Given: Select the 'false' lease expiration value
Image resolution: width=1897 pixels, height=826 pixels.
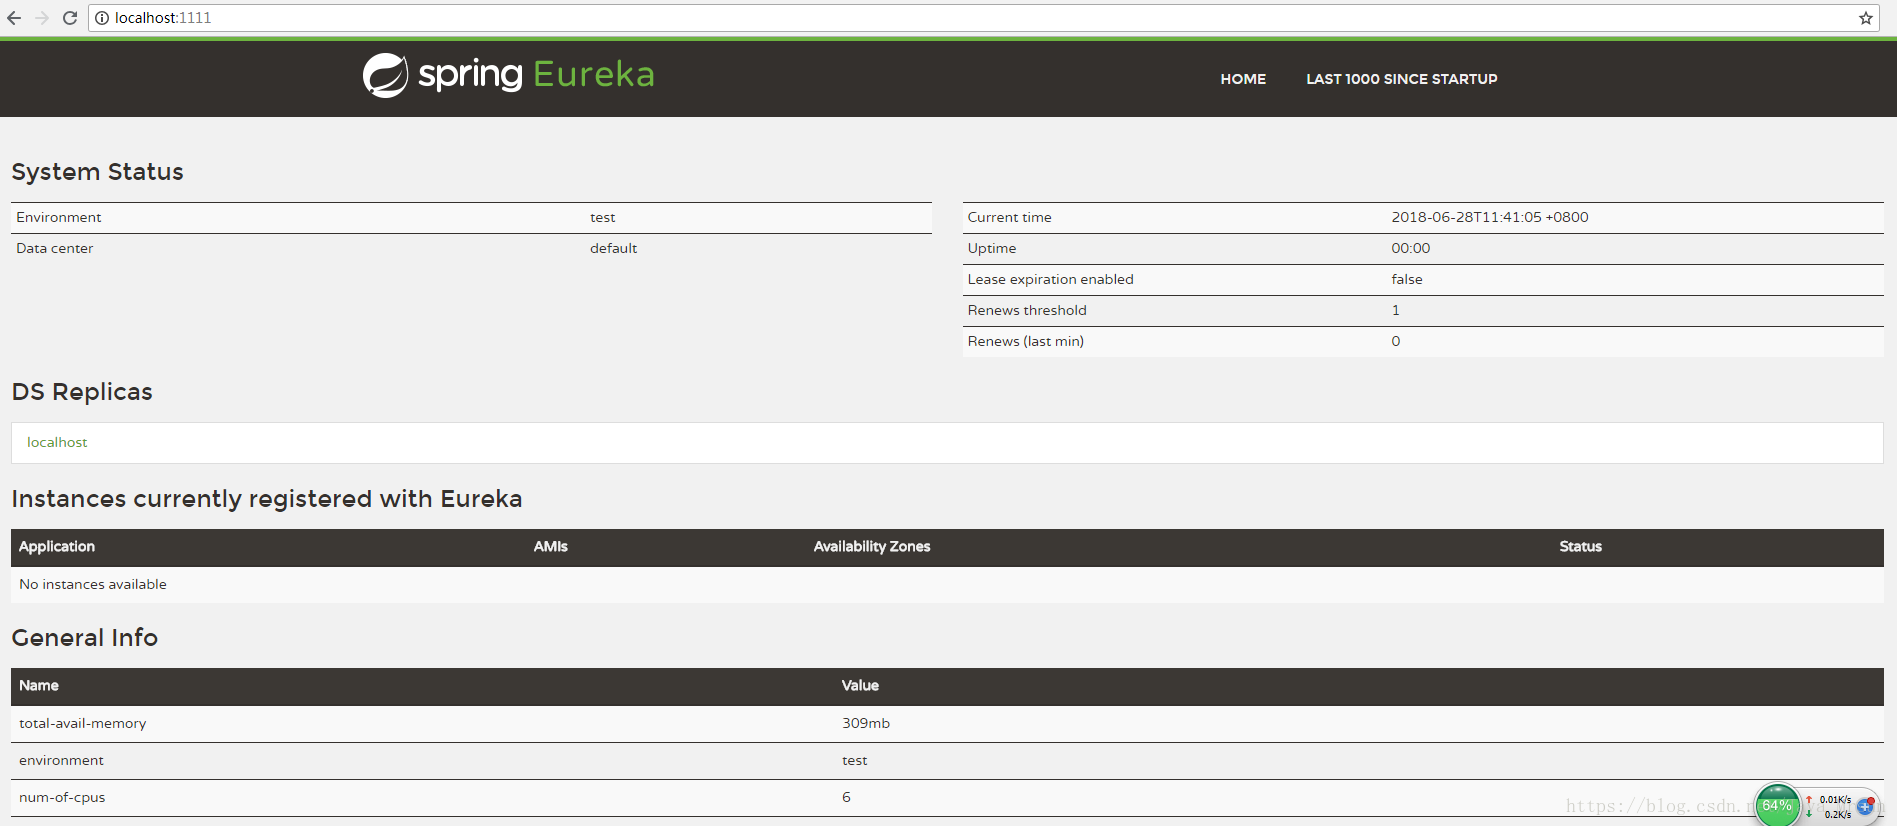Looking at the screenshot, I should tap(1407, 279).
